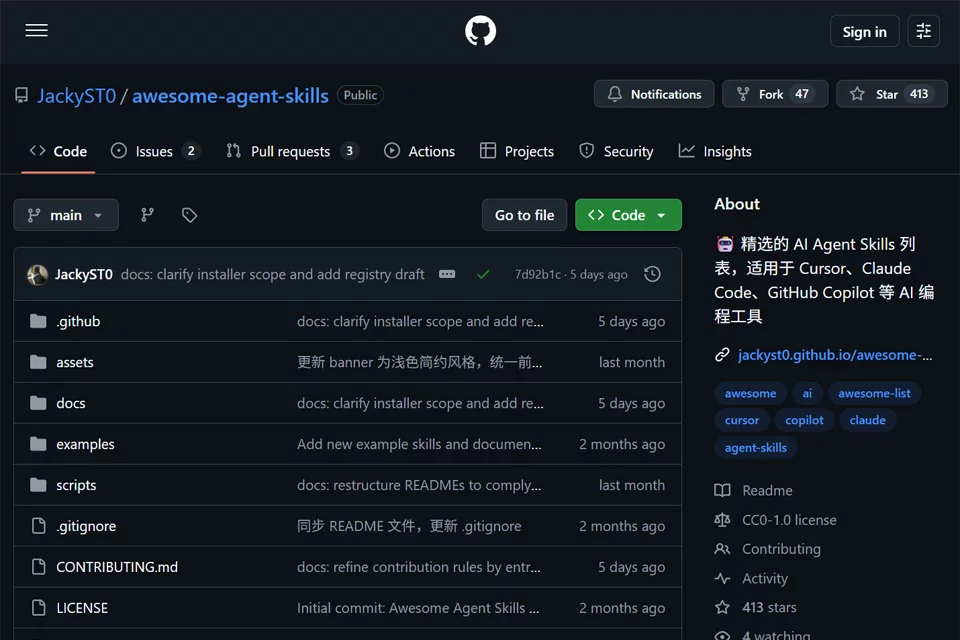The image size is (960, 640).
Task: Switch to the Security tab
Action: pos(617,151)
